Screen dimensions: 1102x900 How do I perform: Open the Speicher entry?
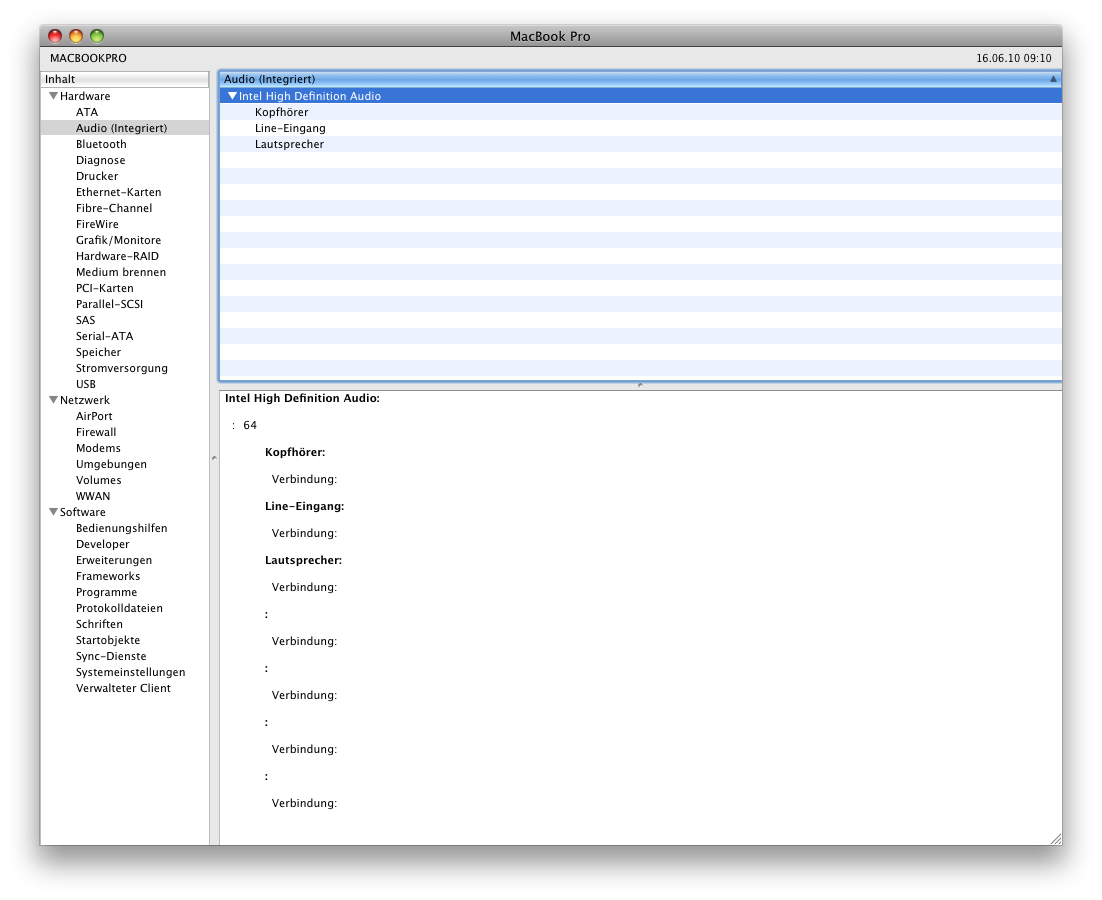pos(98,352)
